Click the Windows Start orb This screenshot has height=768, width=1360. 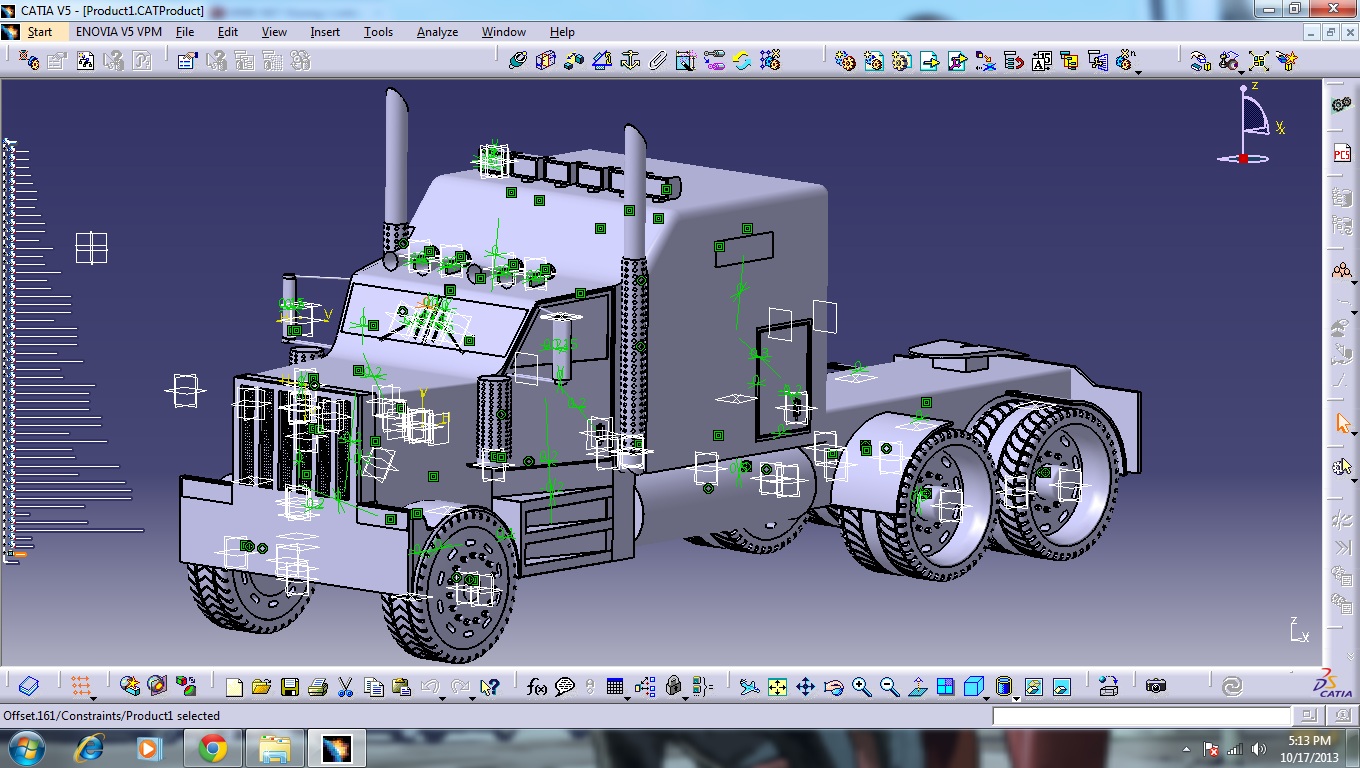click(25, 748)
